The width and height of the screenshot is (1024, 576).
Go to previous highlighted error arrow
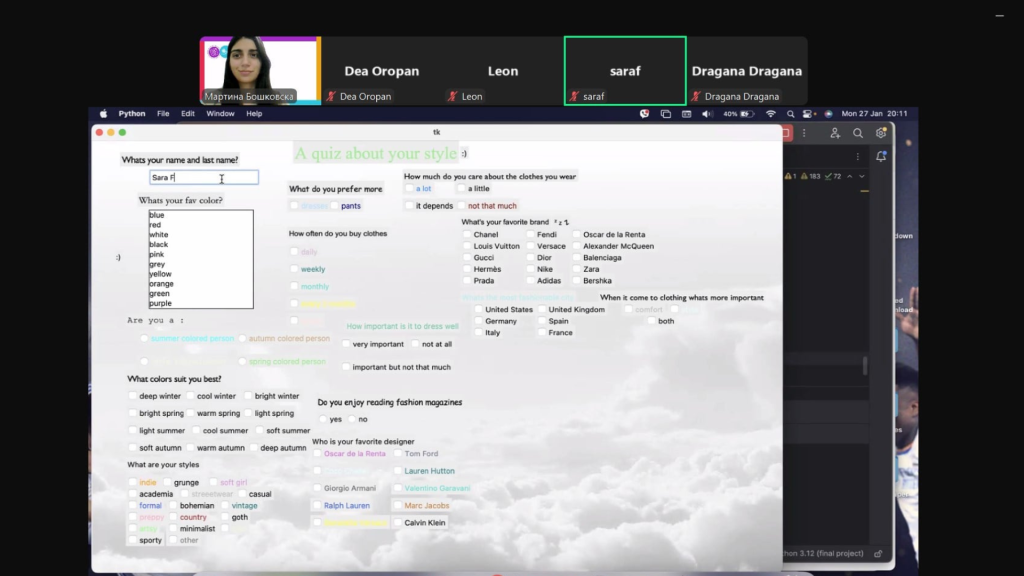pyautogui.click(x=850, y=176)
